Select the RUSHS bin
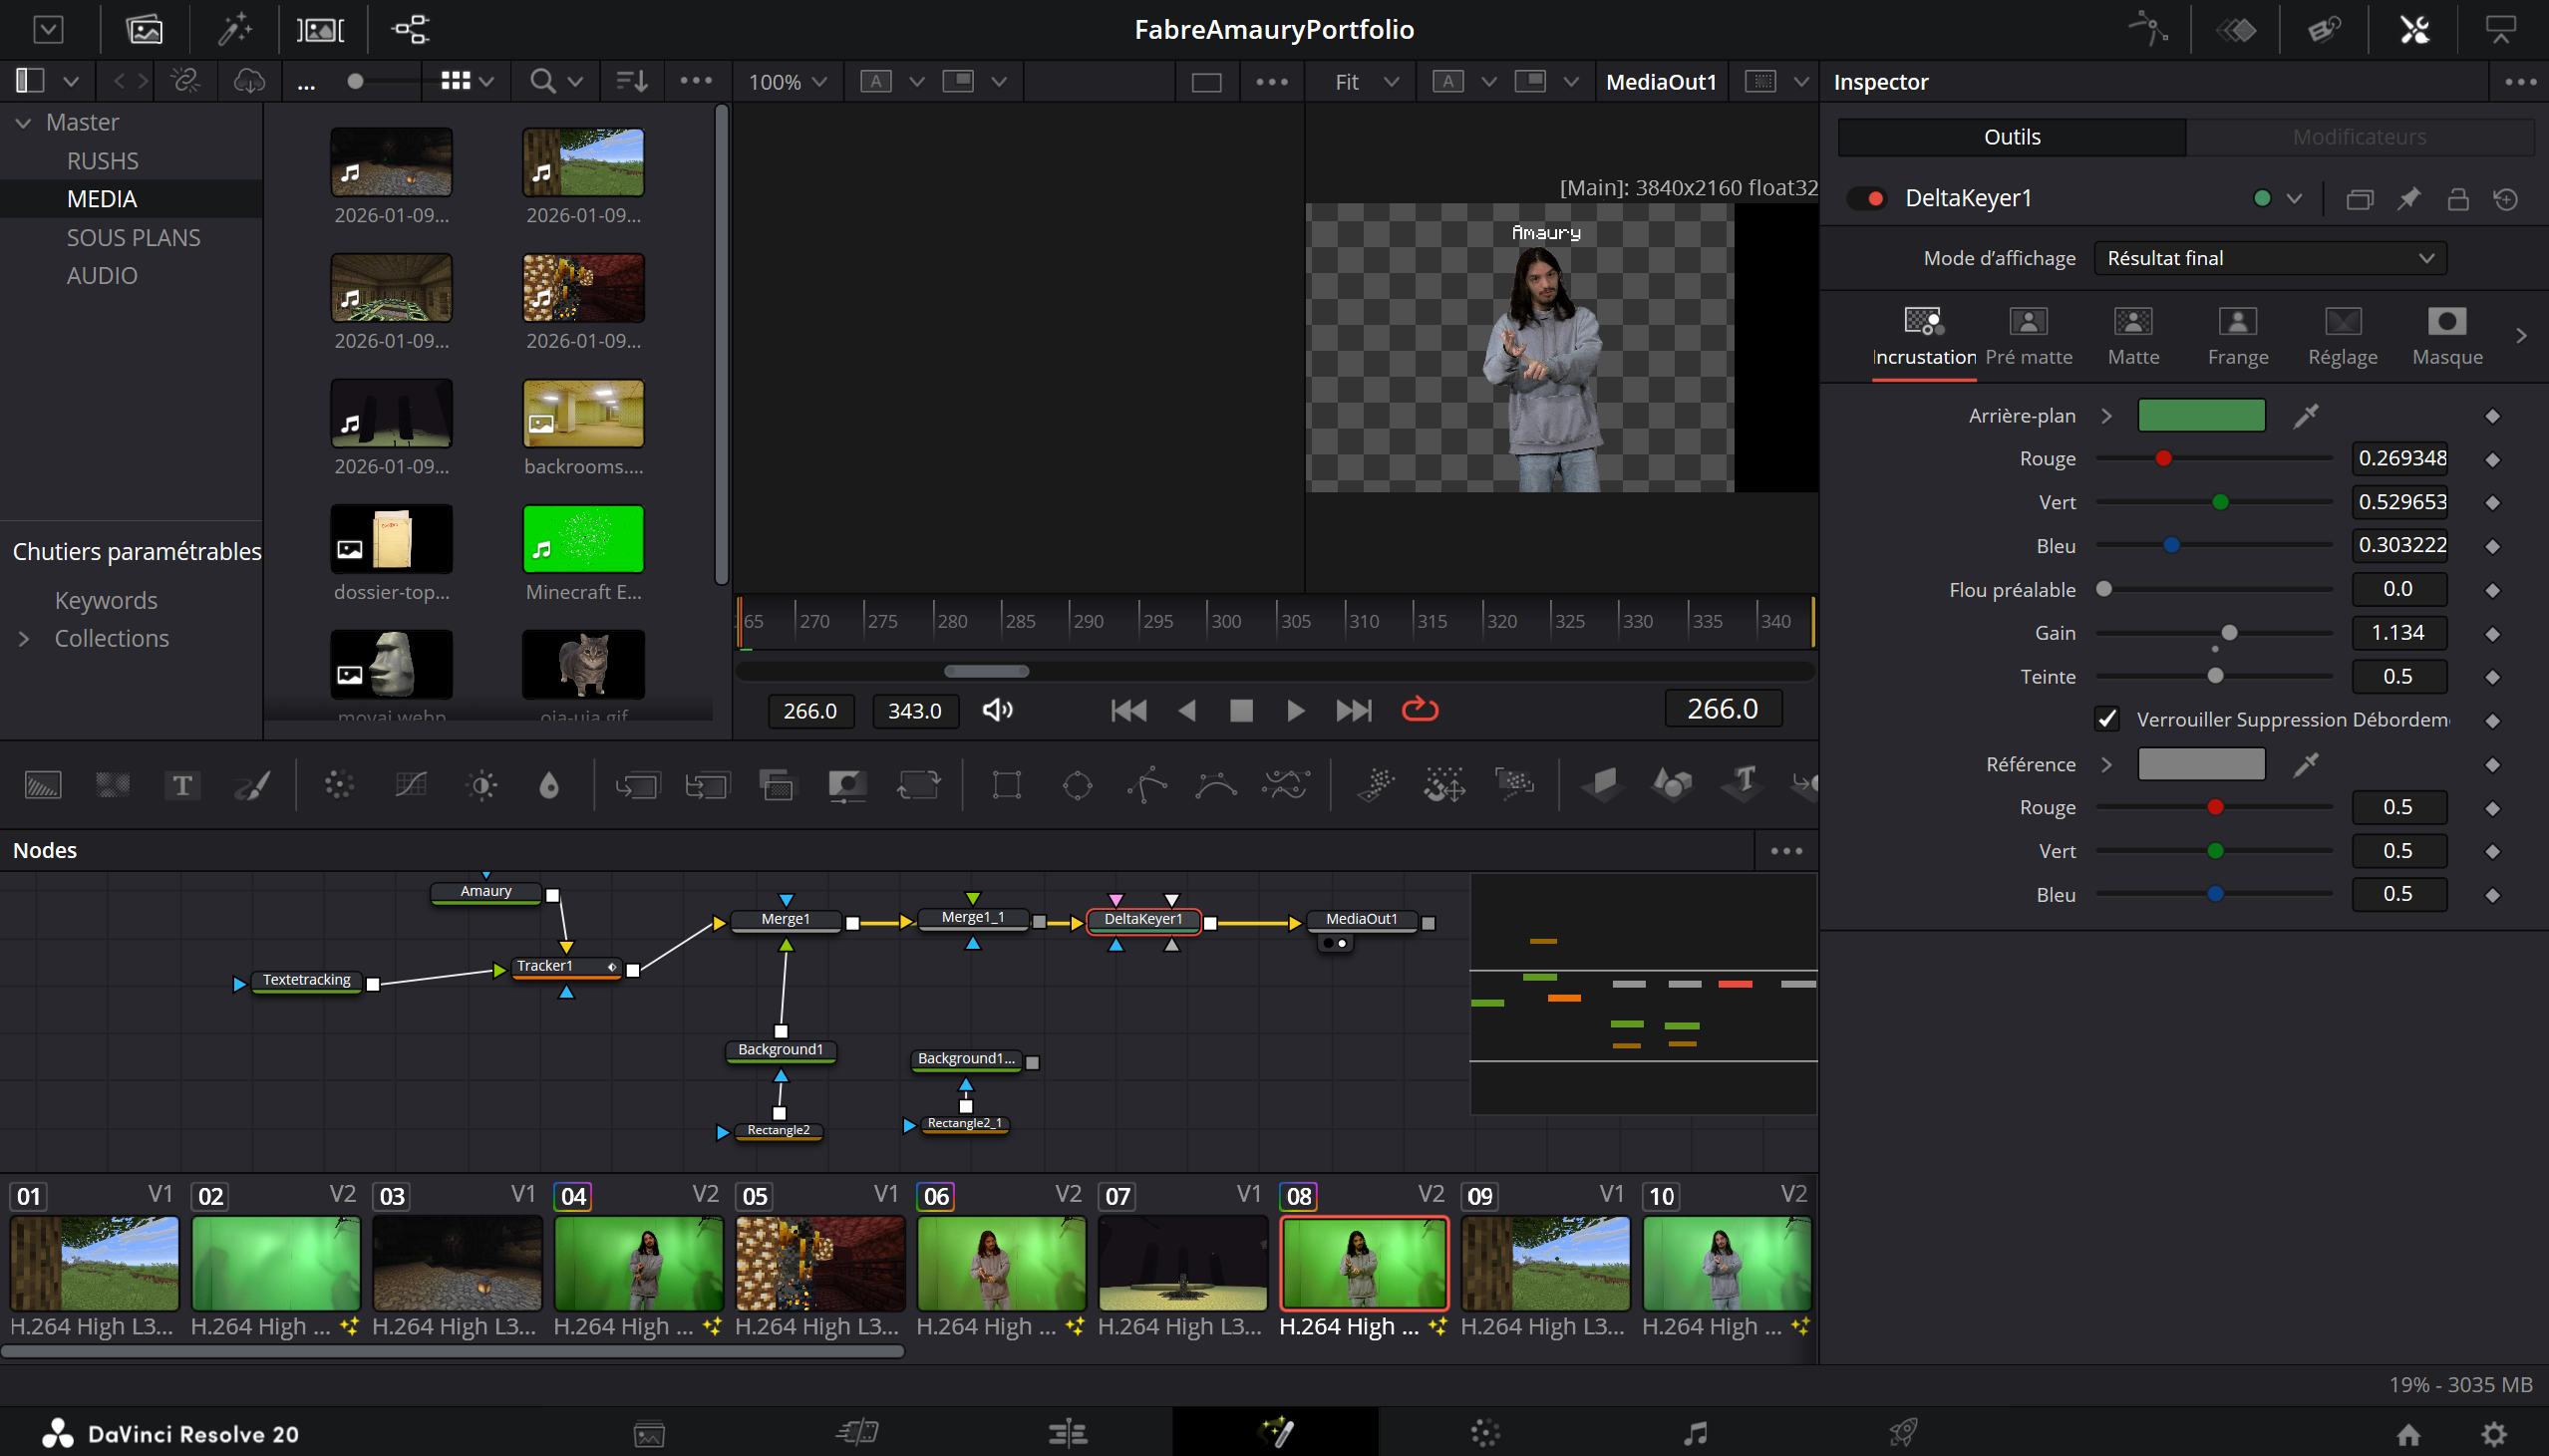2549x1456 pixels. [102, 160]
